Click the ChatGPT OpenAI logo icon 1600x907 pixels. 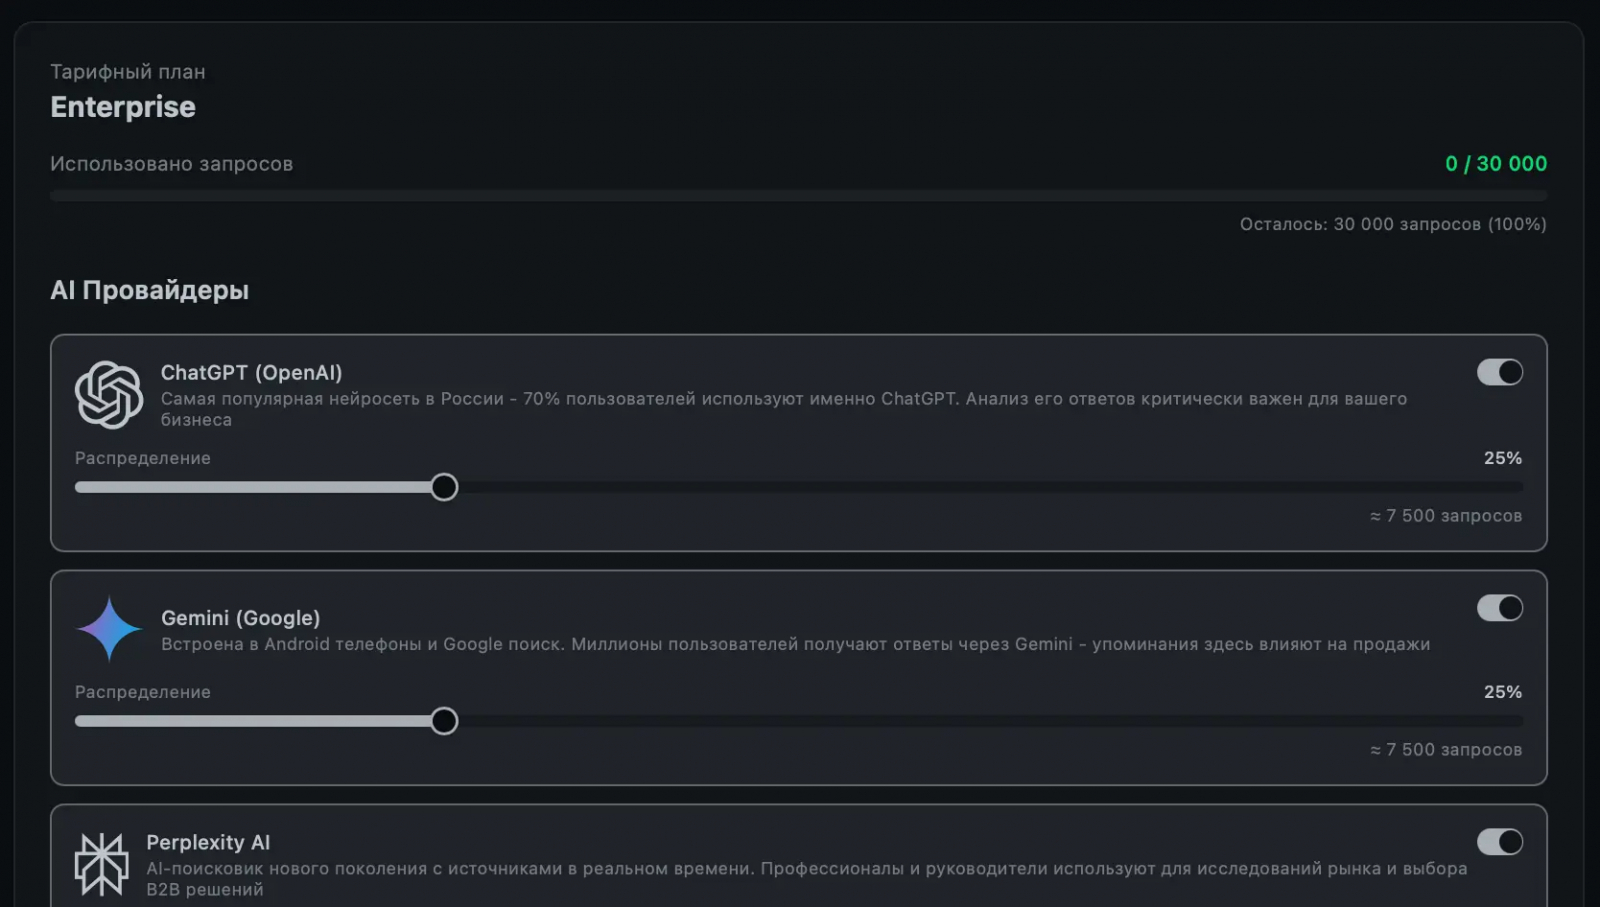[109, 395]
